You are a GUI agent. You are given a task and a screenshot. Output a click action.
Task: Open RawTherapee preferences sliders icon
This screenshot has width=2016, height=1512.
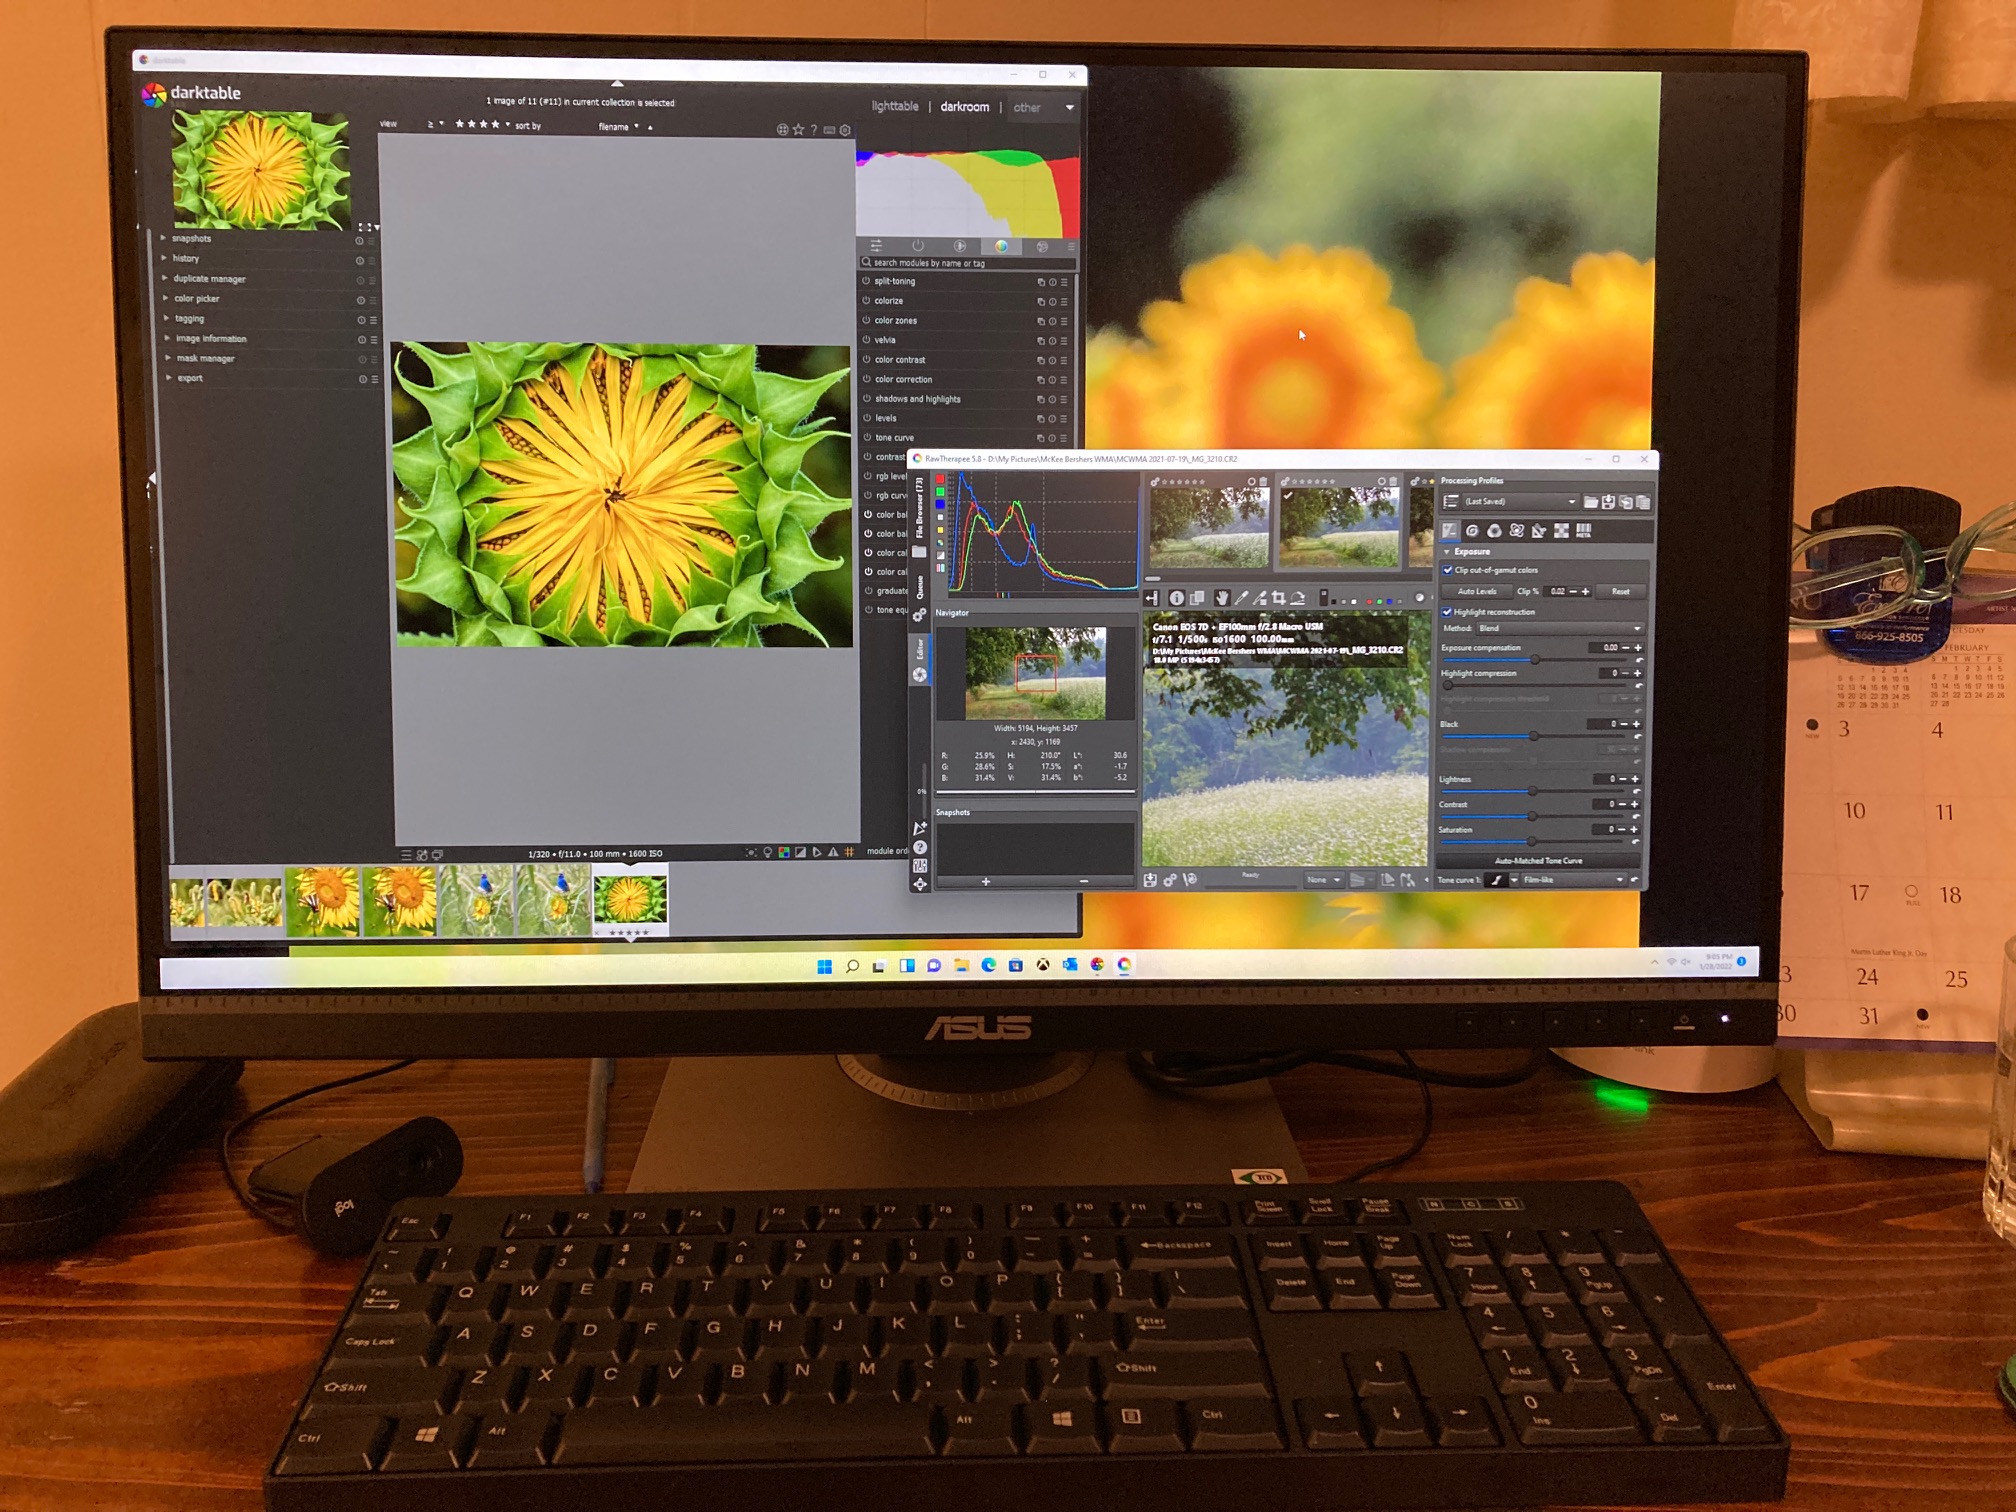(920, 866)
